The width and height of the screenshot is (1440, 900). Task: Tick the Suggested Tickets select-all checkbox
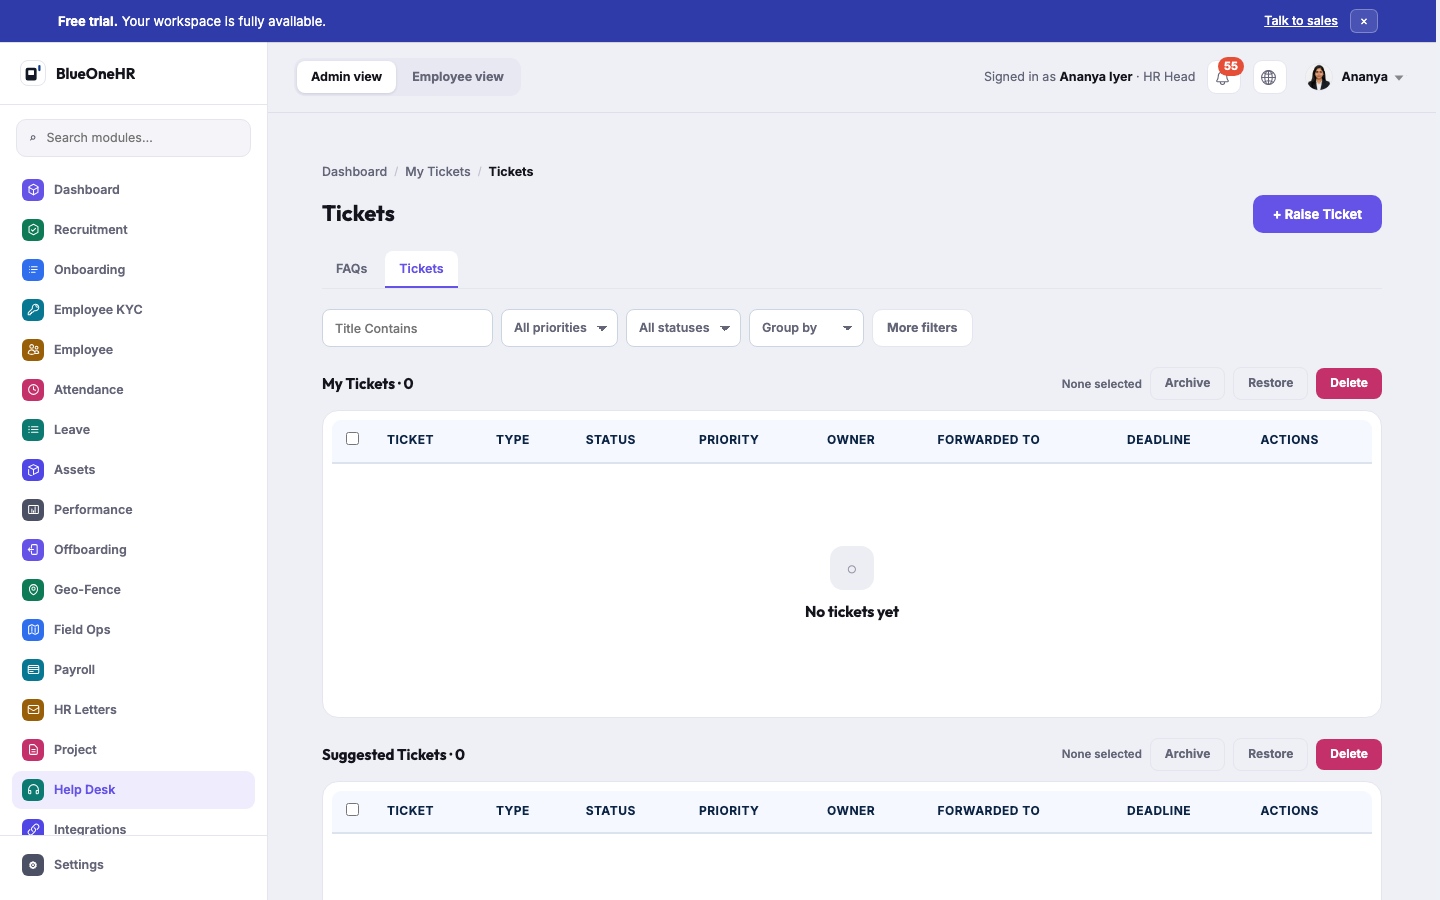point(352,809)
